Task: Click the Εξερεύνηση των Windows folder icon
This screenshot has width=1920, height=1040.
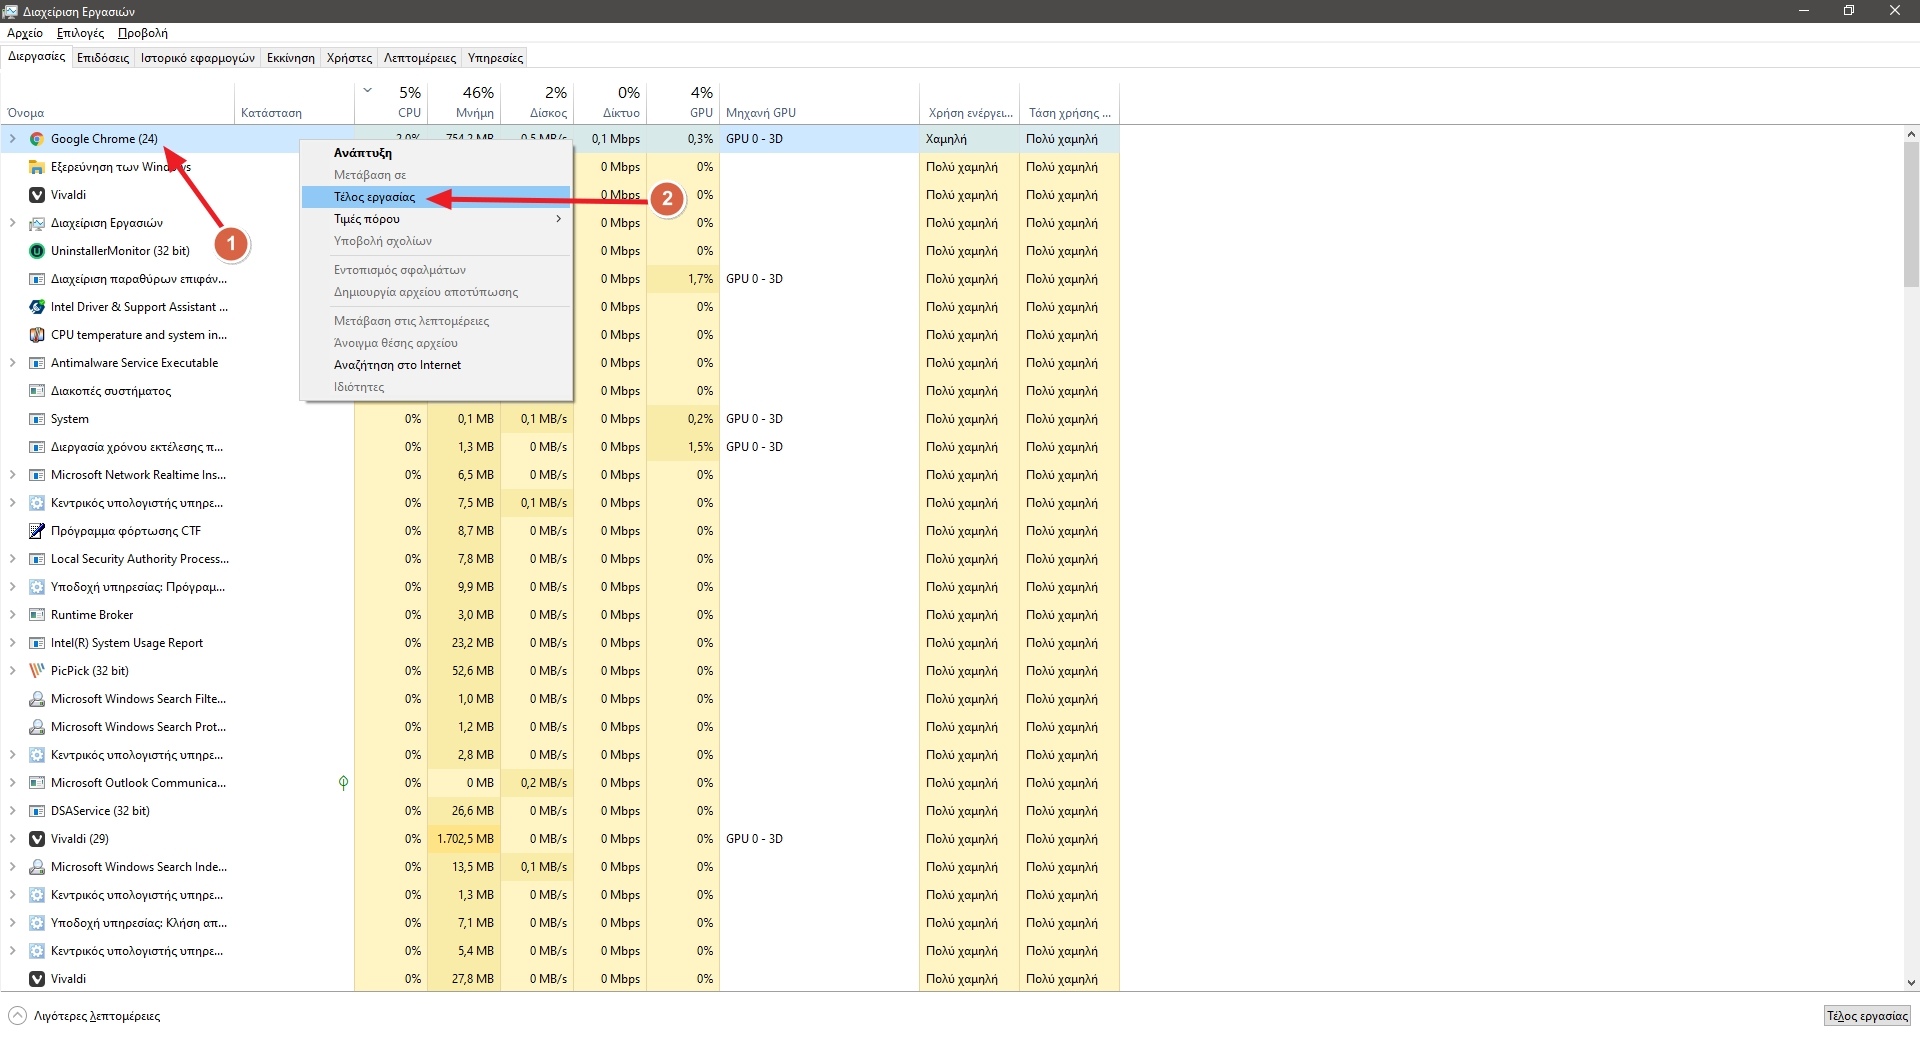Action: 37,167
